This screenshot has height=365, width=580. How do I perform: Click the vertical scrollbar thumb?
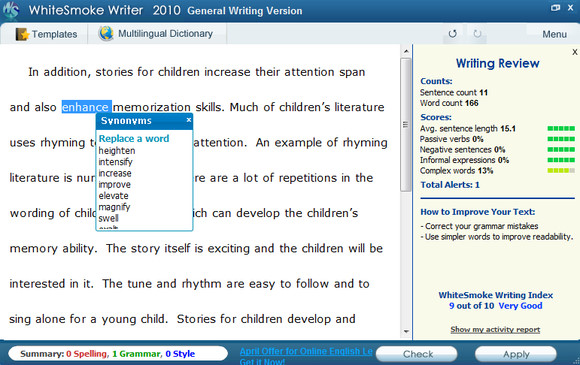click(x=405, y=125)
